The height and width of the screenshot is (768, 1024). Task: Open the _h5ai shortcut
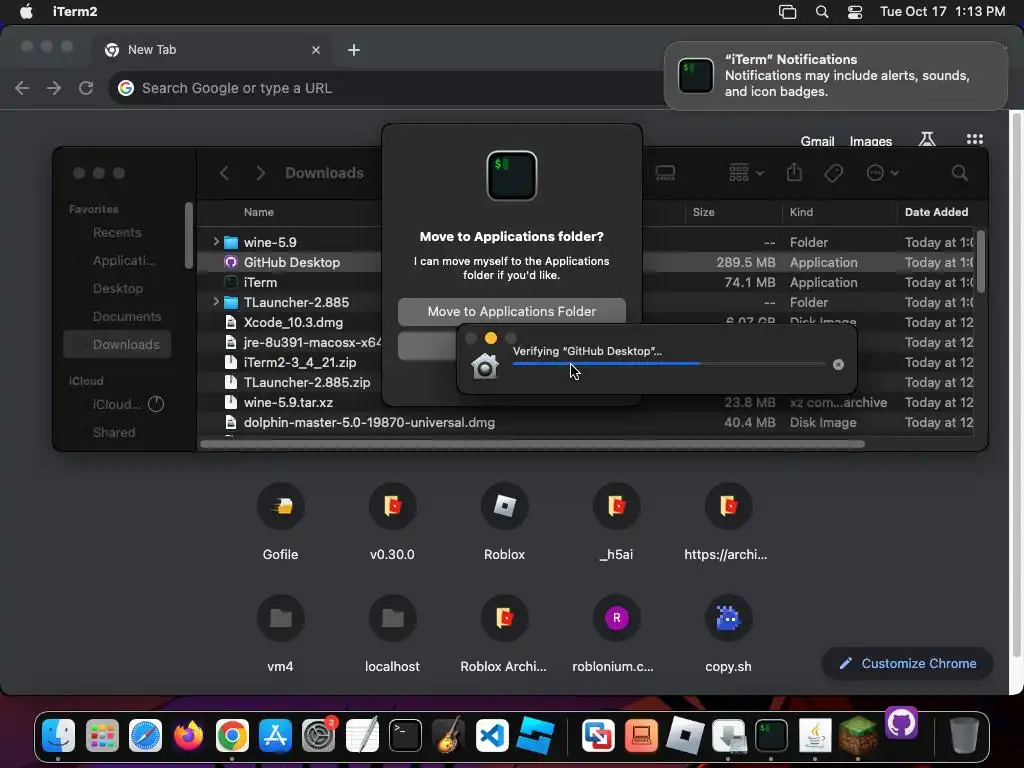(x=616, y=522)
